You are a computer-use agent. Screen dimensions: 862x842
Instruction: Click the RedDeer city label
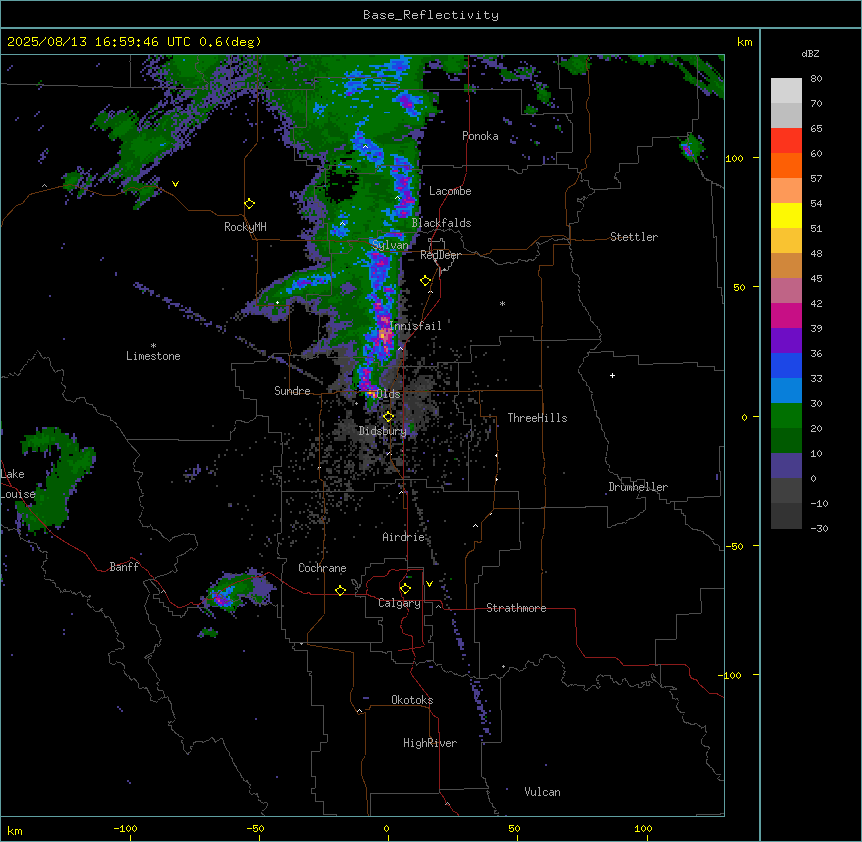(440, 255)
